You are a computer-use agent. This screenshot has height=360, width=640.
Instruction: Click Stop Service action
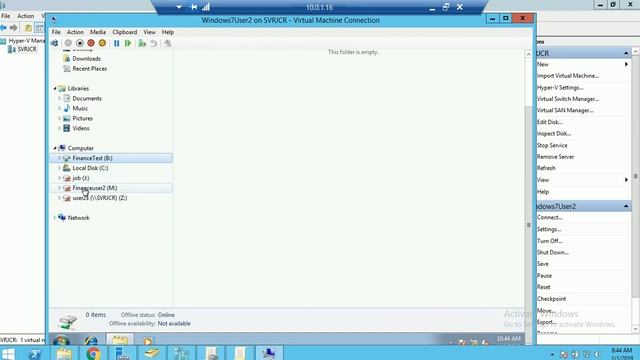552,145
